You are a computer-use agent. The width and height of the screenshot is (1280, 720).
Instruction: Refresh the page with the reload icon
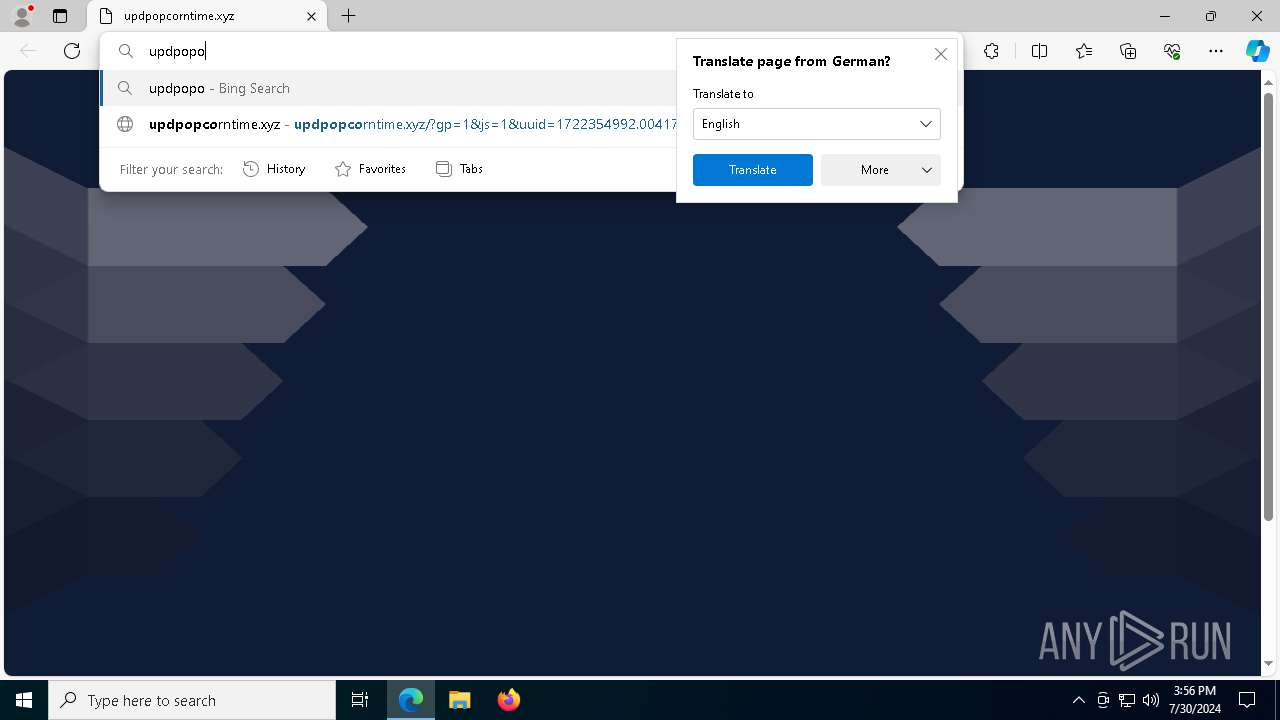[72, 51]
